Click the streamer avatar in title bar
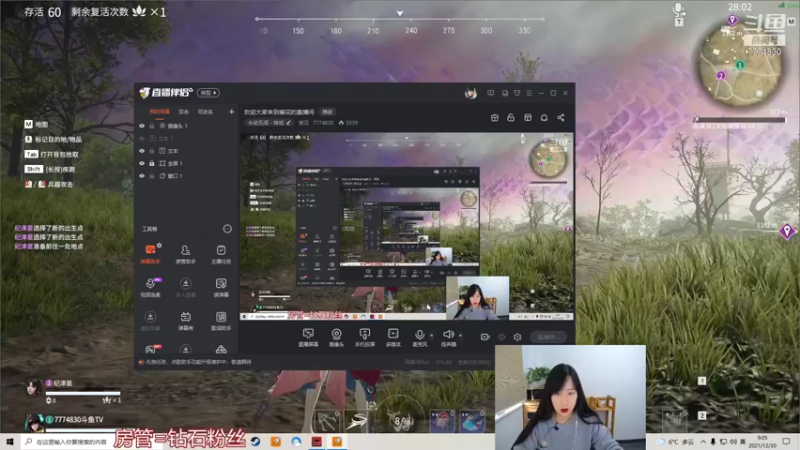 [x=470, y=93]
